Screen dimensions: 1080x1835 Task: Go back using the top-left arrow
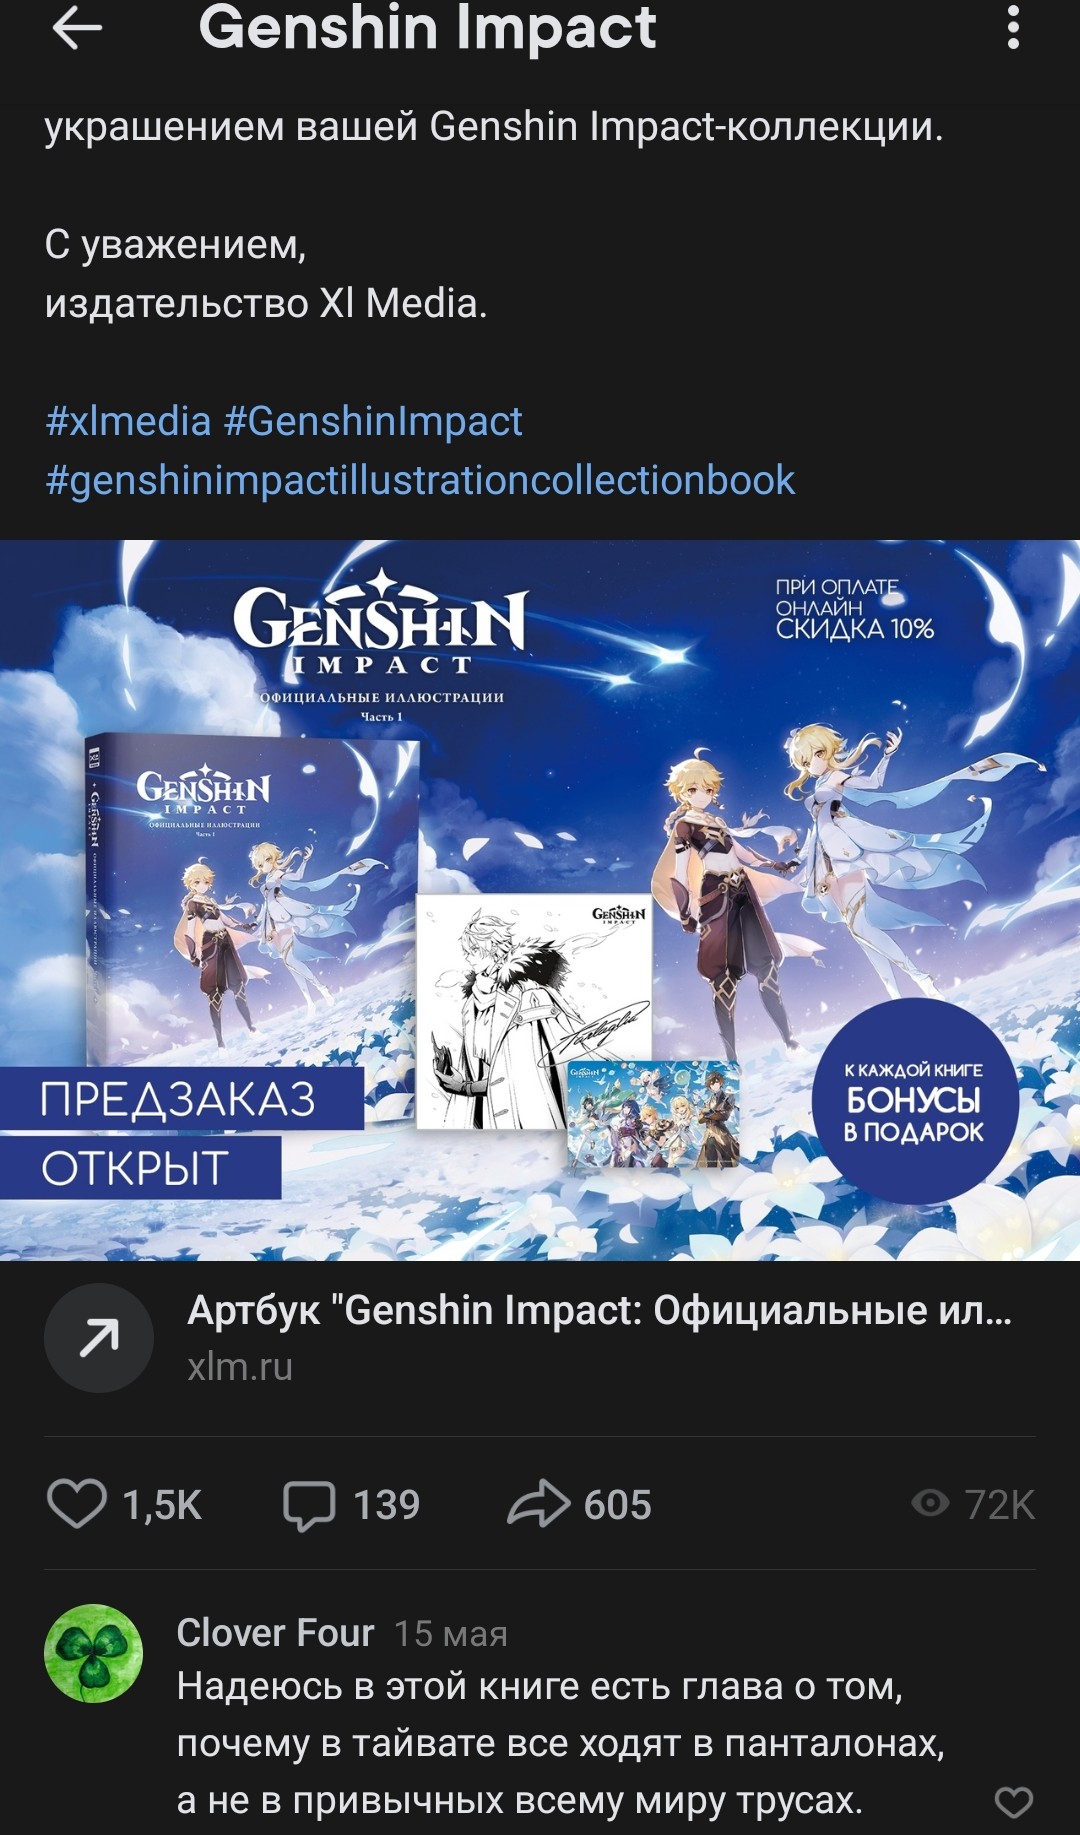[77, 28]
